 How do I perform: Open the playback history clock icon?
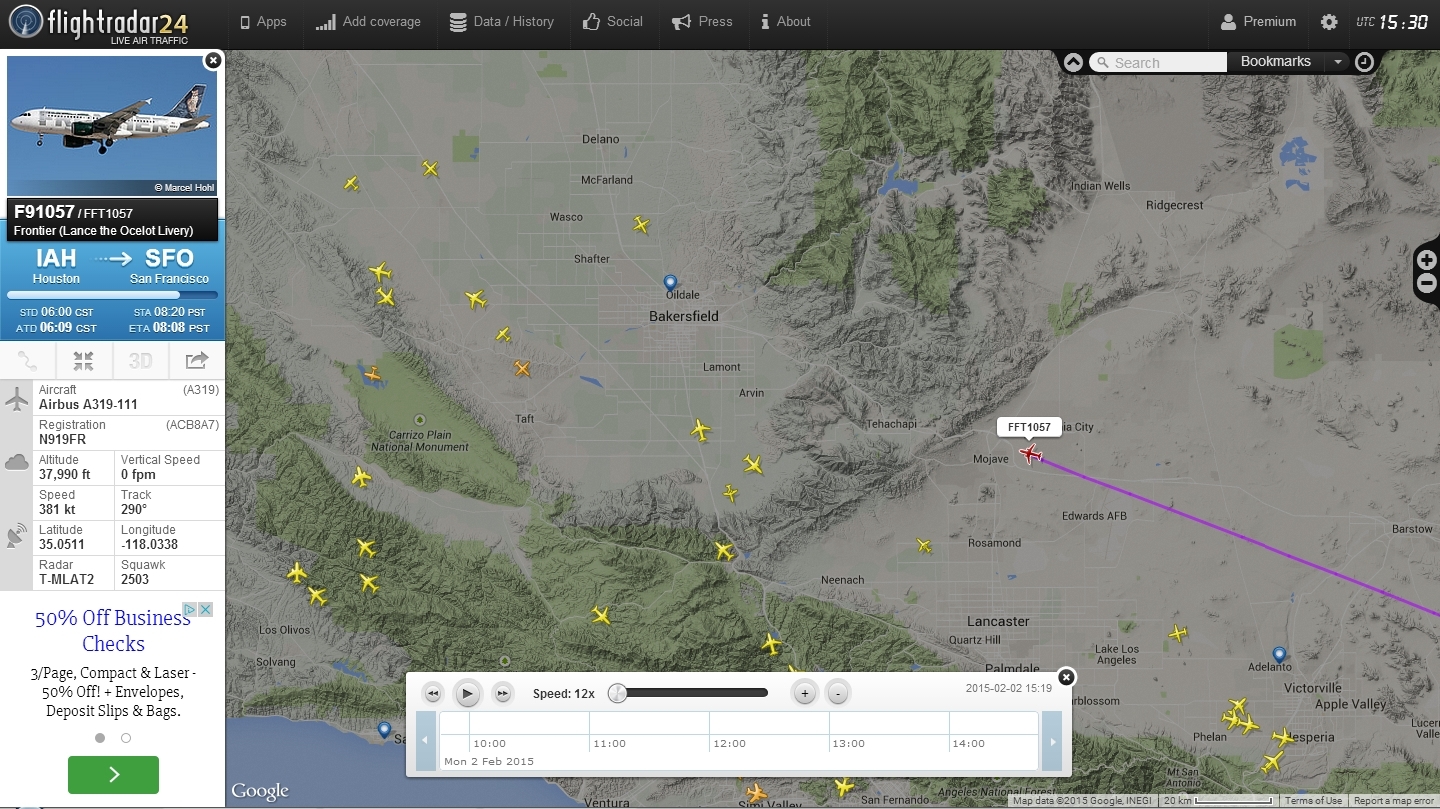[1364, 62]
